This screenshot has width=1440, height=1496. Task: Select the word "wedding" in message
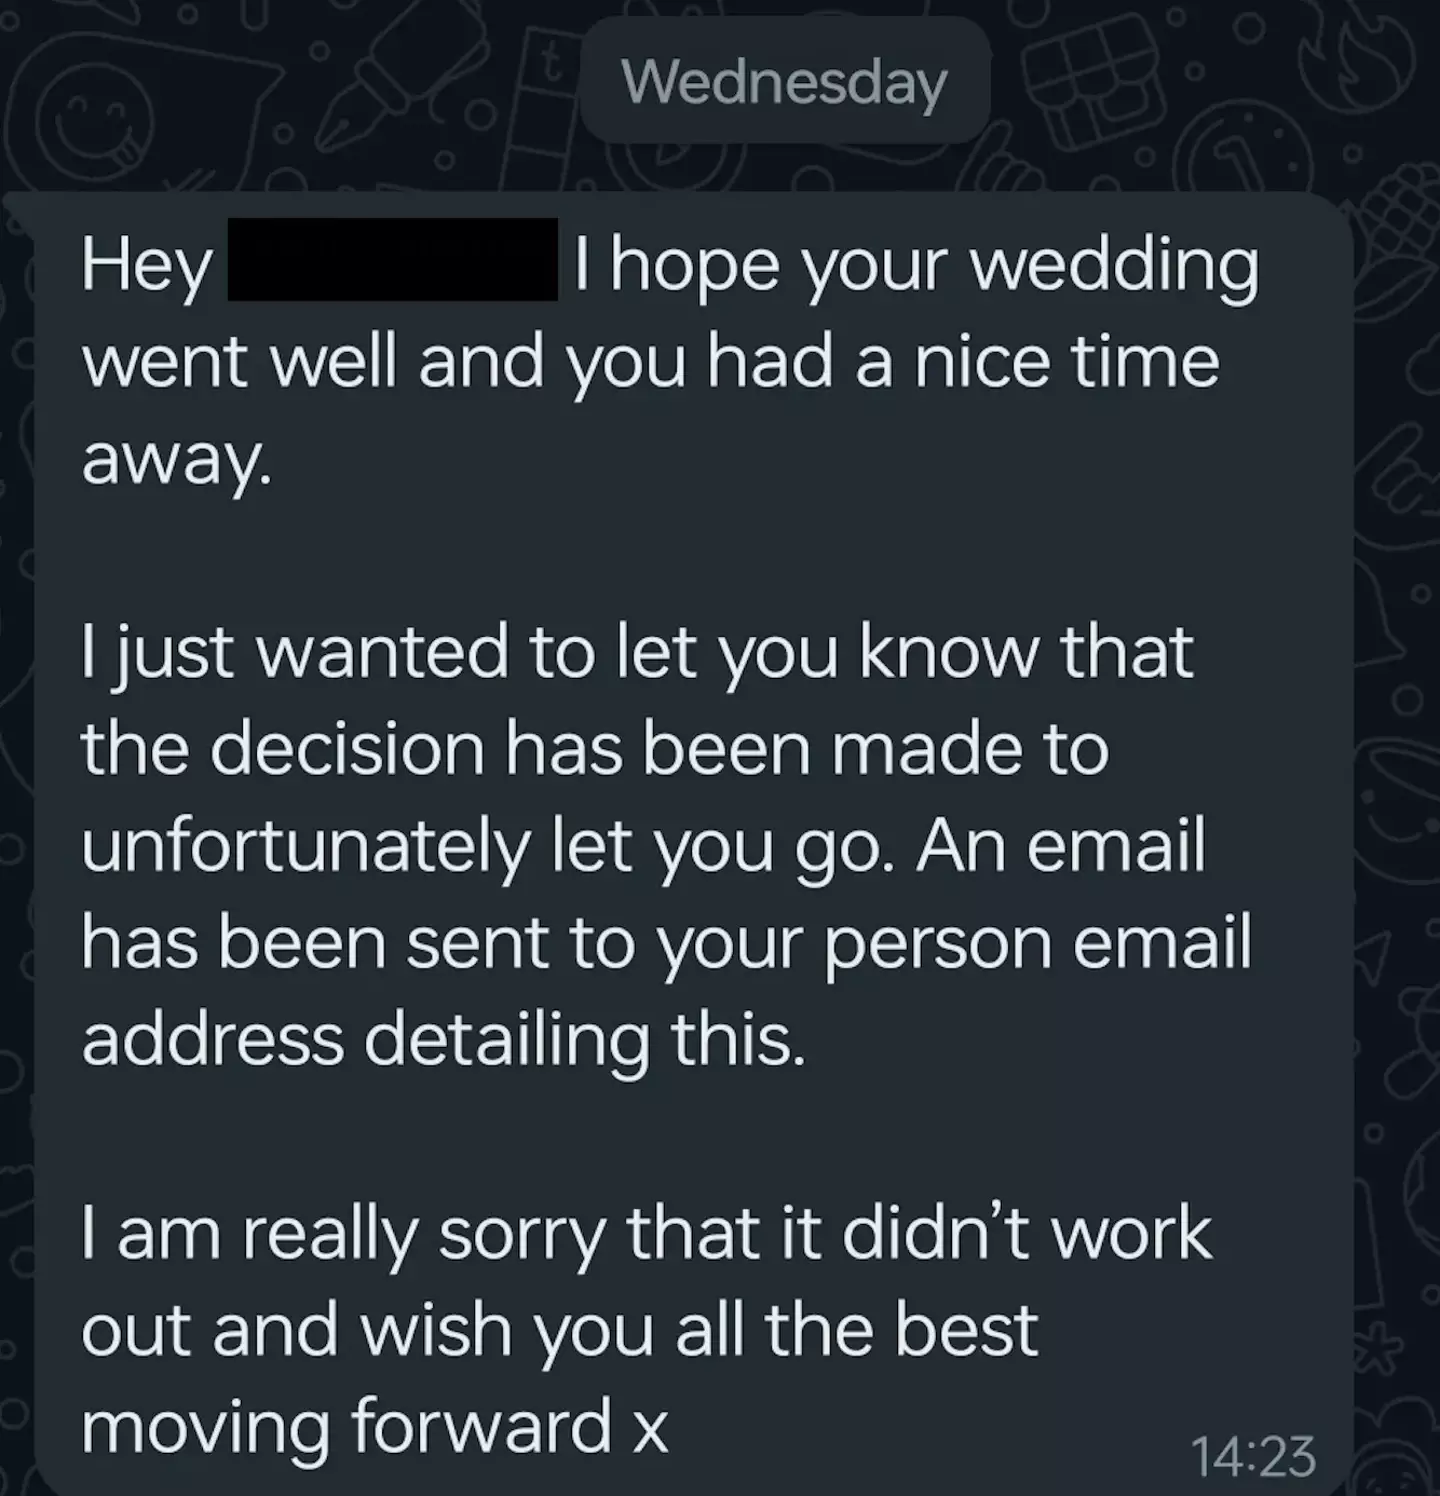tap(1115, 266)
